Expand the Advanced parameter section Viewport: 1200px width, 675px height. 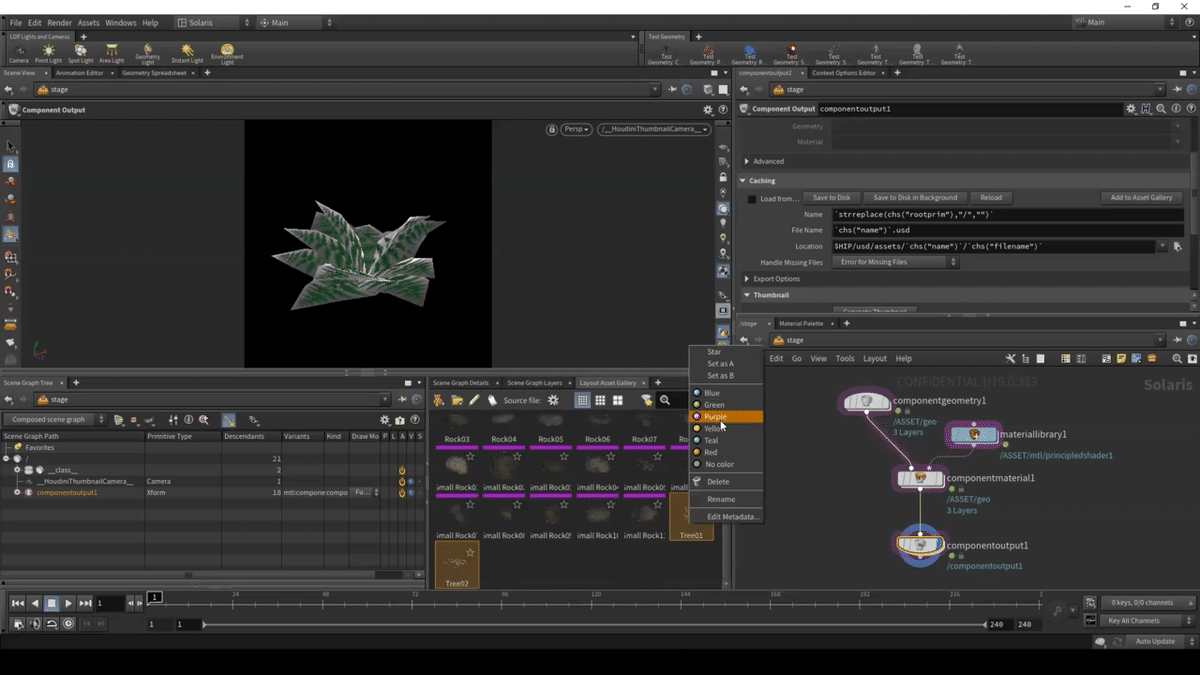pyautogui.click(x=747, y=161)
